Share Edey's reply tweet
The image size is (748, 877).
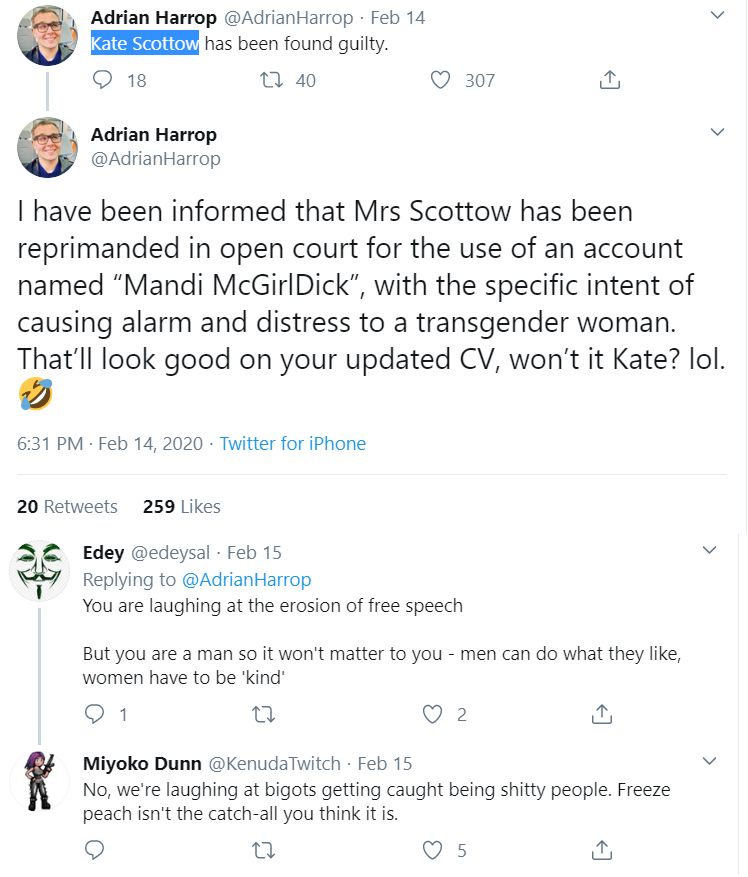pyautogui.click(x=601, y=714)
